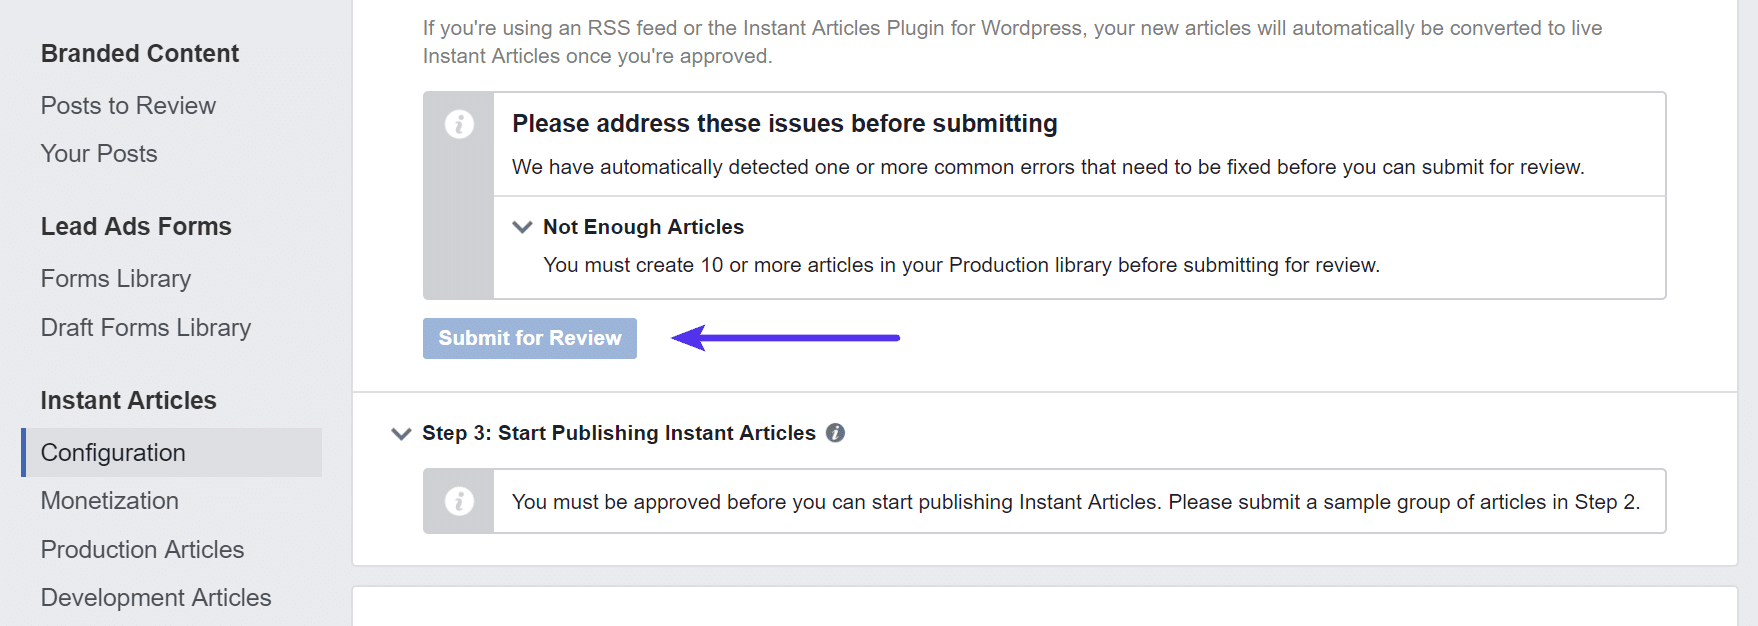The width and height of the screenshot is (1758, 626).
Task: Open Production Articles library
Action: click(x=142, y=550)
